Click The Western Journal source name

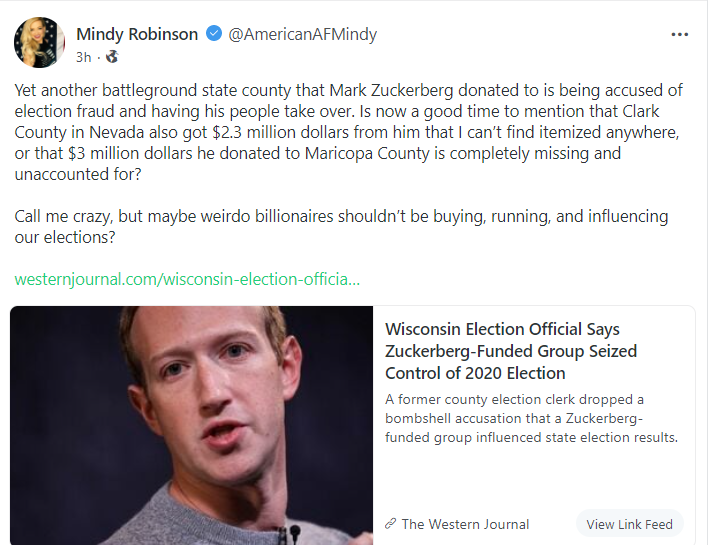click(x=465, y=524)
